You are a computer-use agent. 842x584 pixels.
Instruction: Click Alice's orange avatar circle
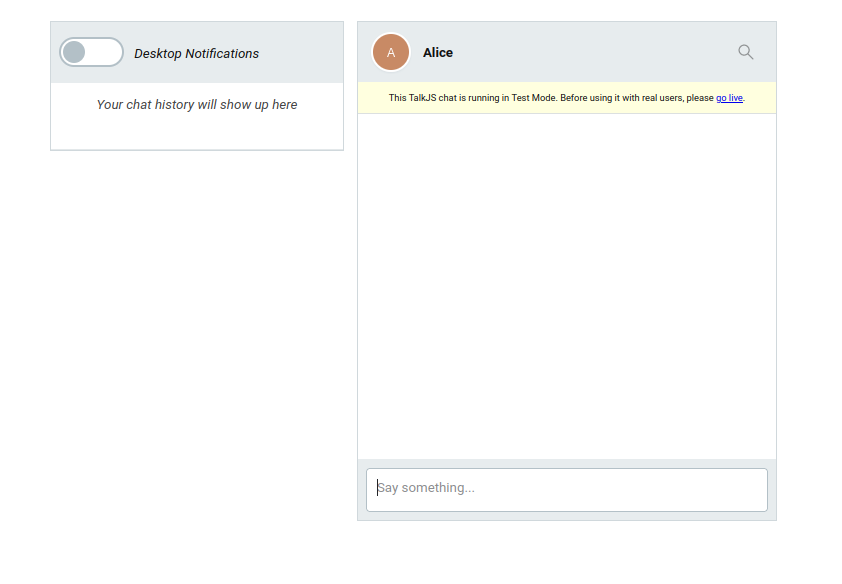pyautogui.click(x=391, y=52)
